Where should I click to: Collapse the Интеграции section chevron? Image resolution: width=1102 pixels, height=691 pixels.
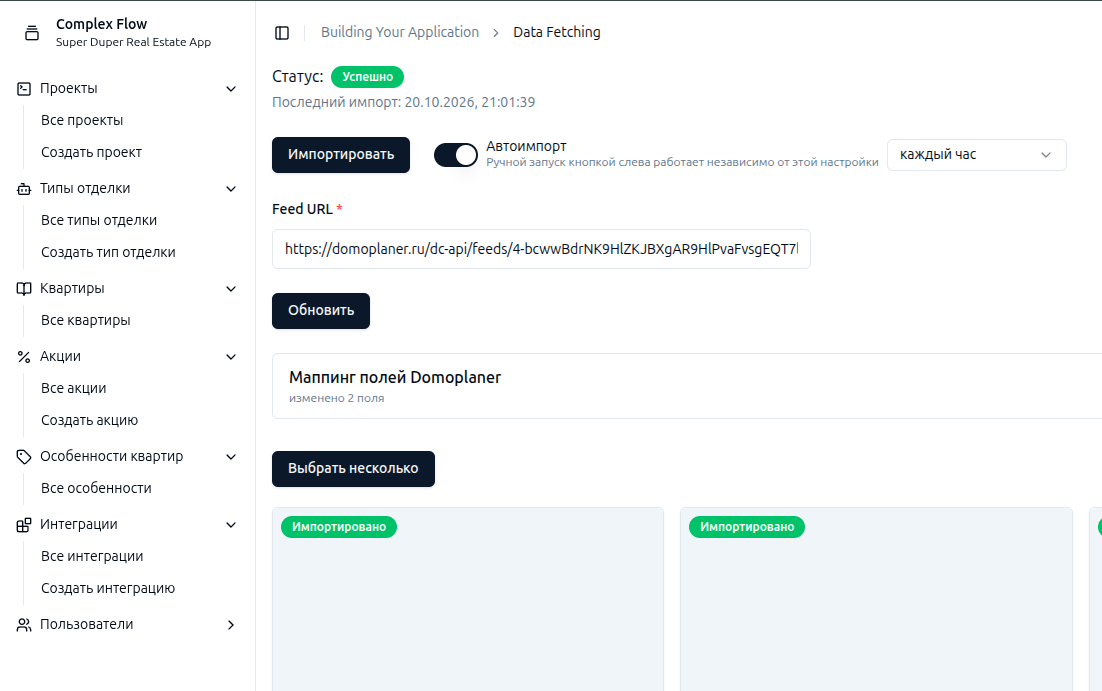point(231,524)
